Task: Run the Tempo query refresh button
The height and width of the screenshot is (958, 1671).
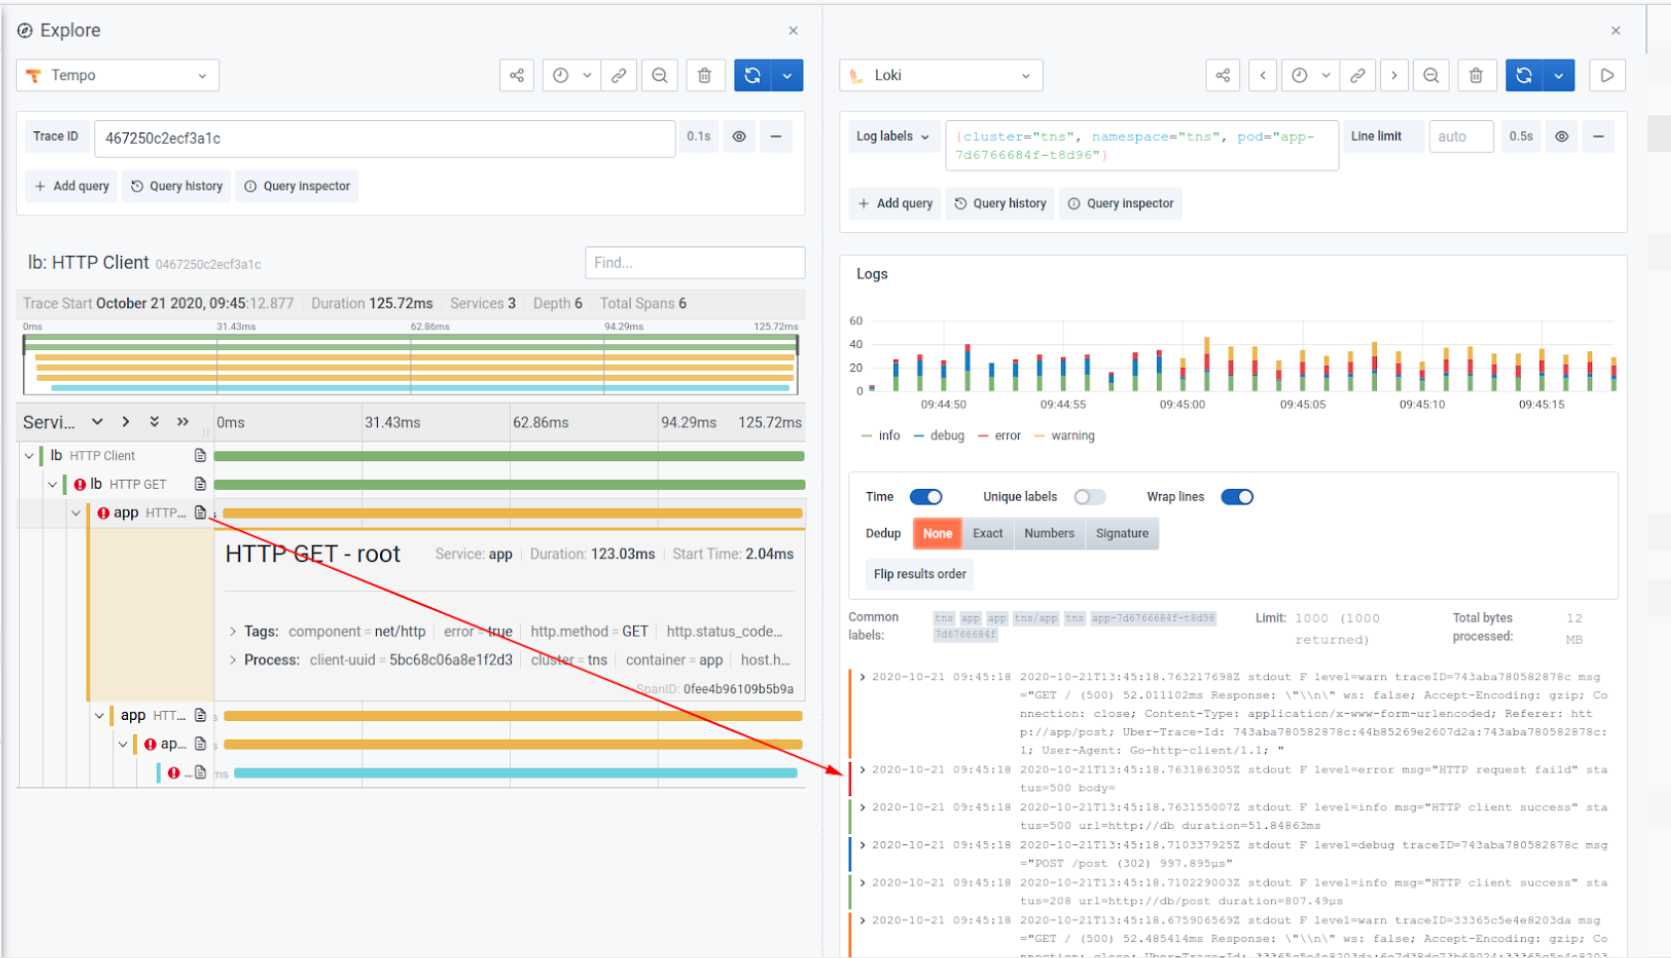Action: (752, 75)
